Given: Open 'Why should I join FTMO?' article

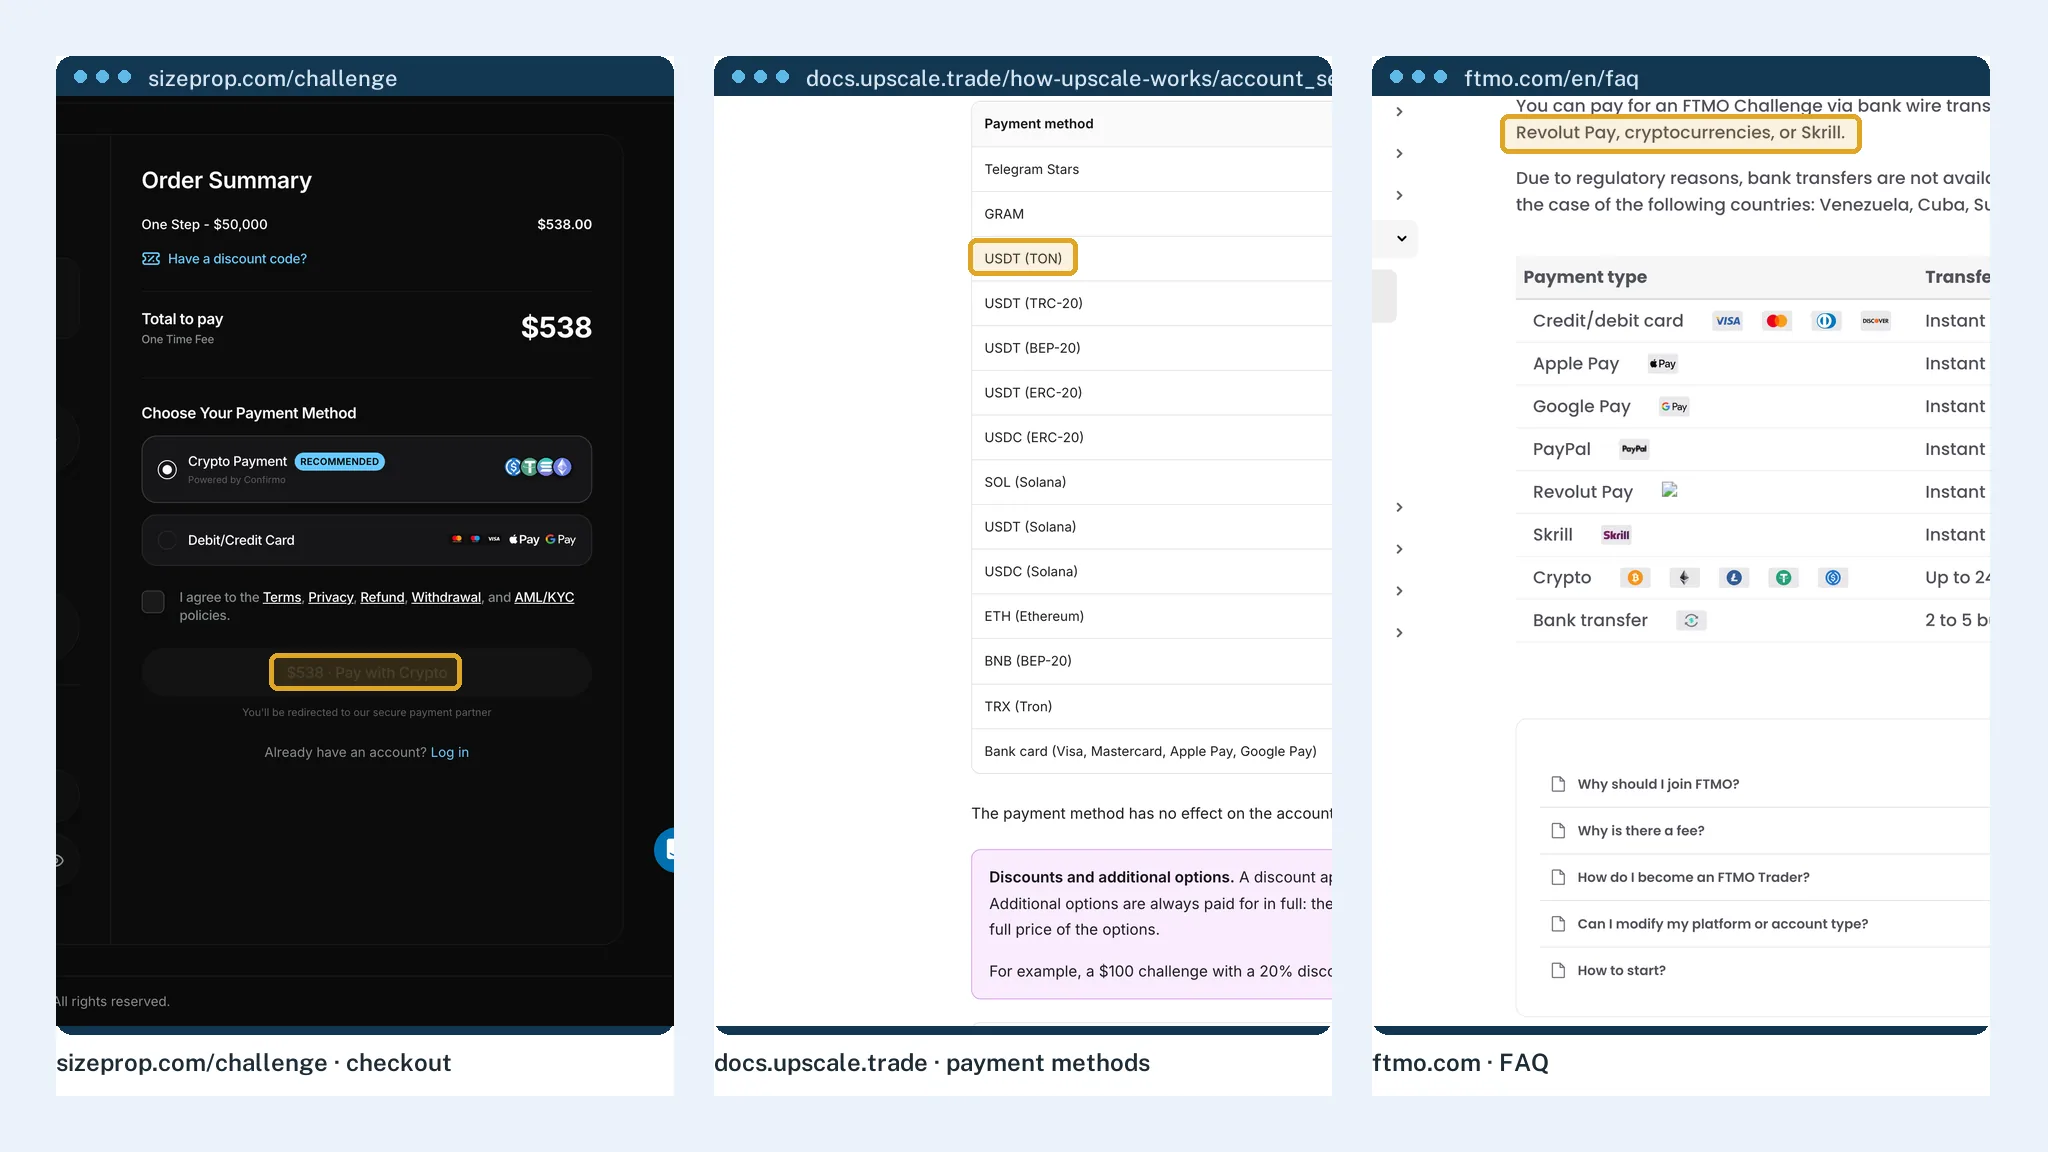Looking at the screenshot, I should (1658, 784).
